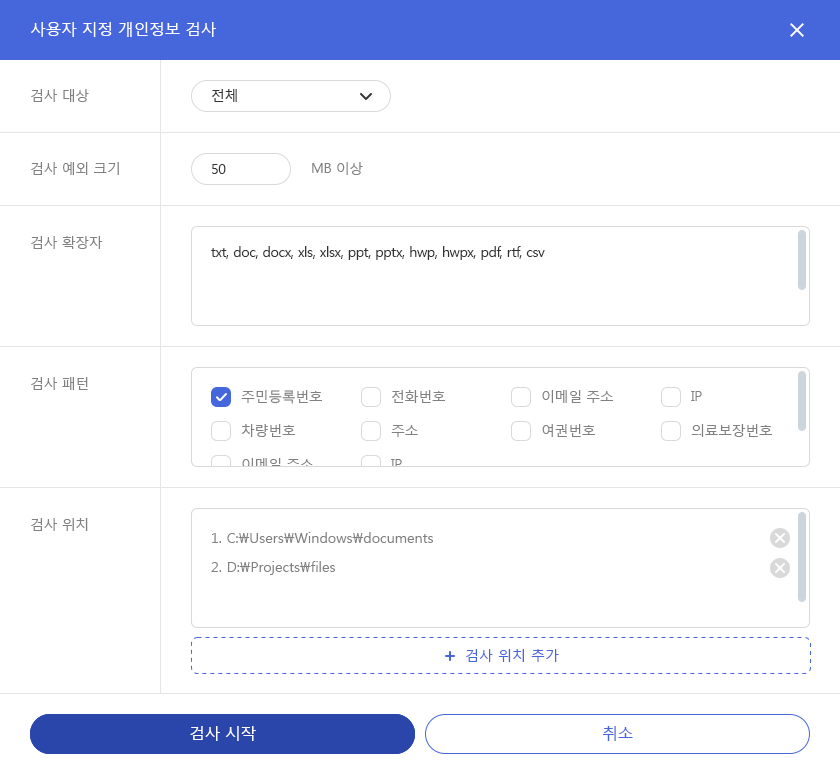Image resolution: width=840 pixels, height=774 pixels.
Task: Check the 여권번호 pattern checkbox
Action: click(521, 431)
